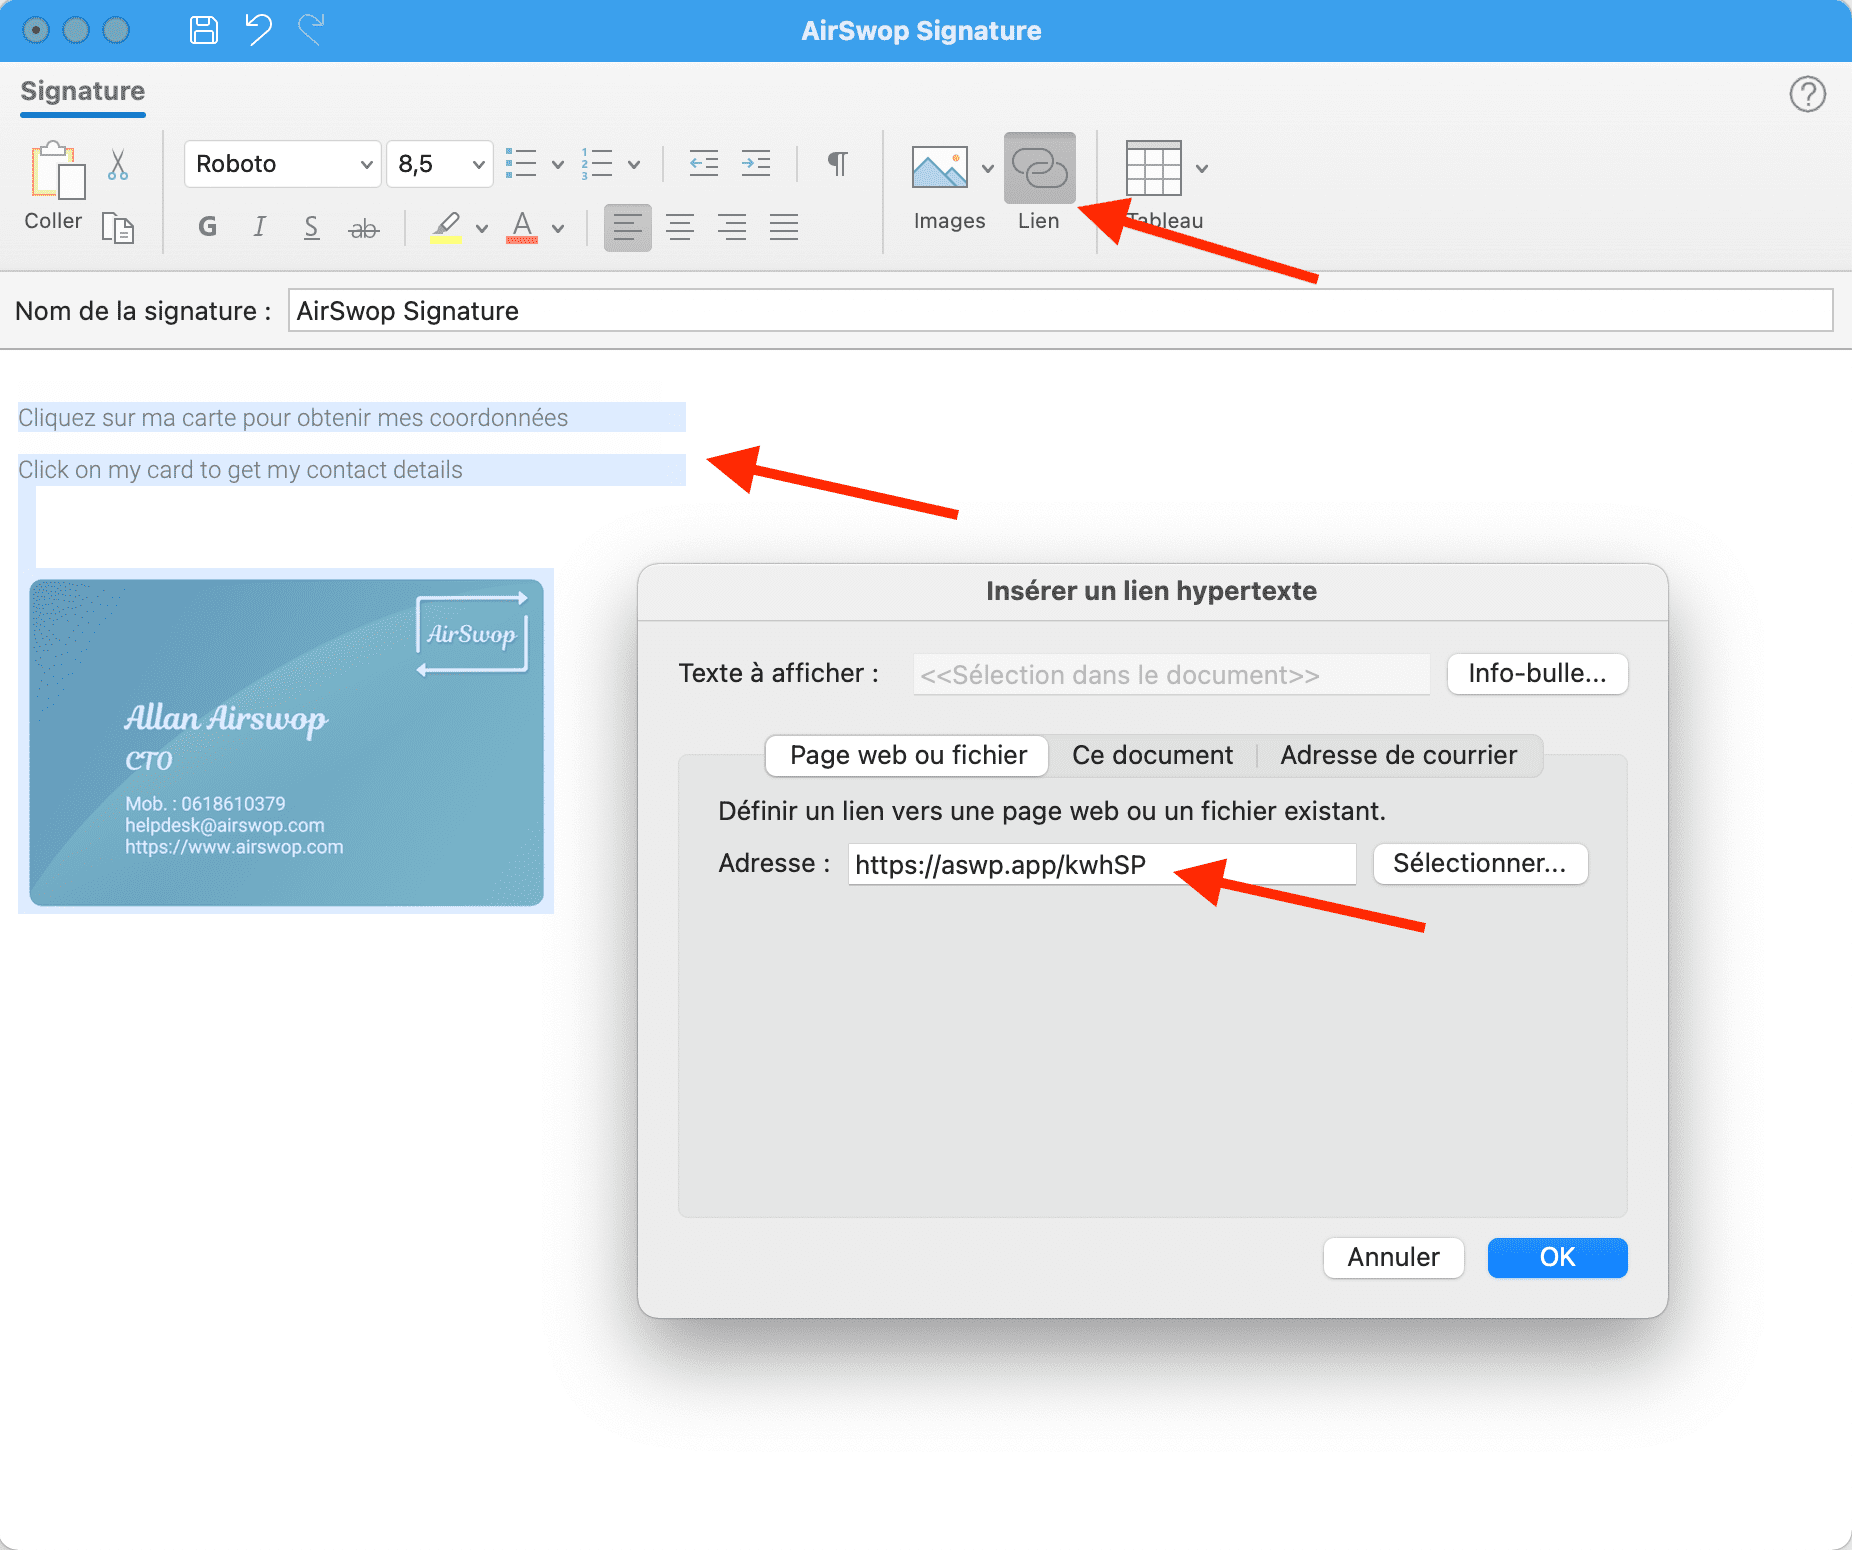Click the Undo arrow icon
Viewport: 1852px width, 1550px height.
pos(259,30)
